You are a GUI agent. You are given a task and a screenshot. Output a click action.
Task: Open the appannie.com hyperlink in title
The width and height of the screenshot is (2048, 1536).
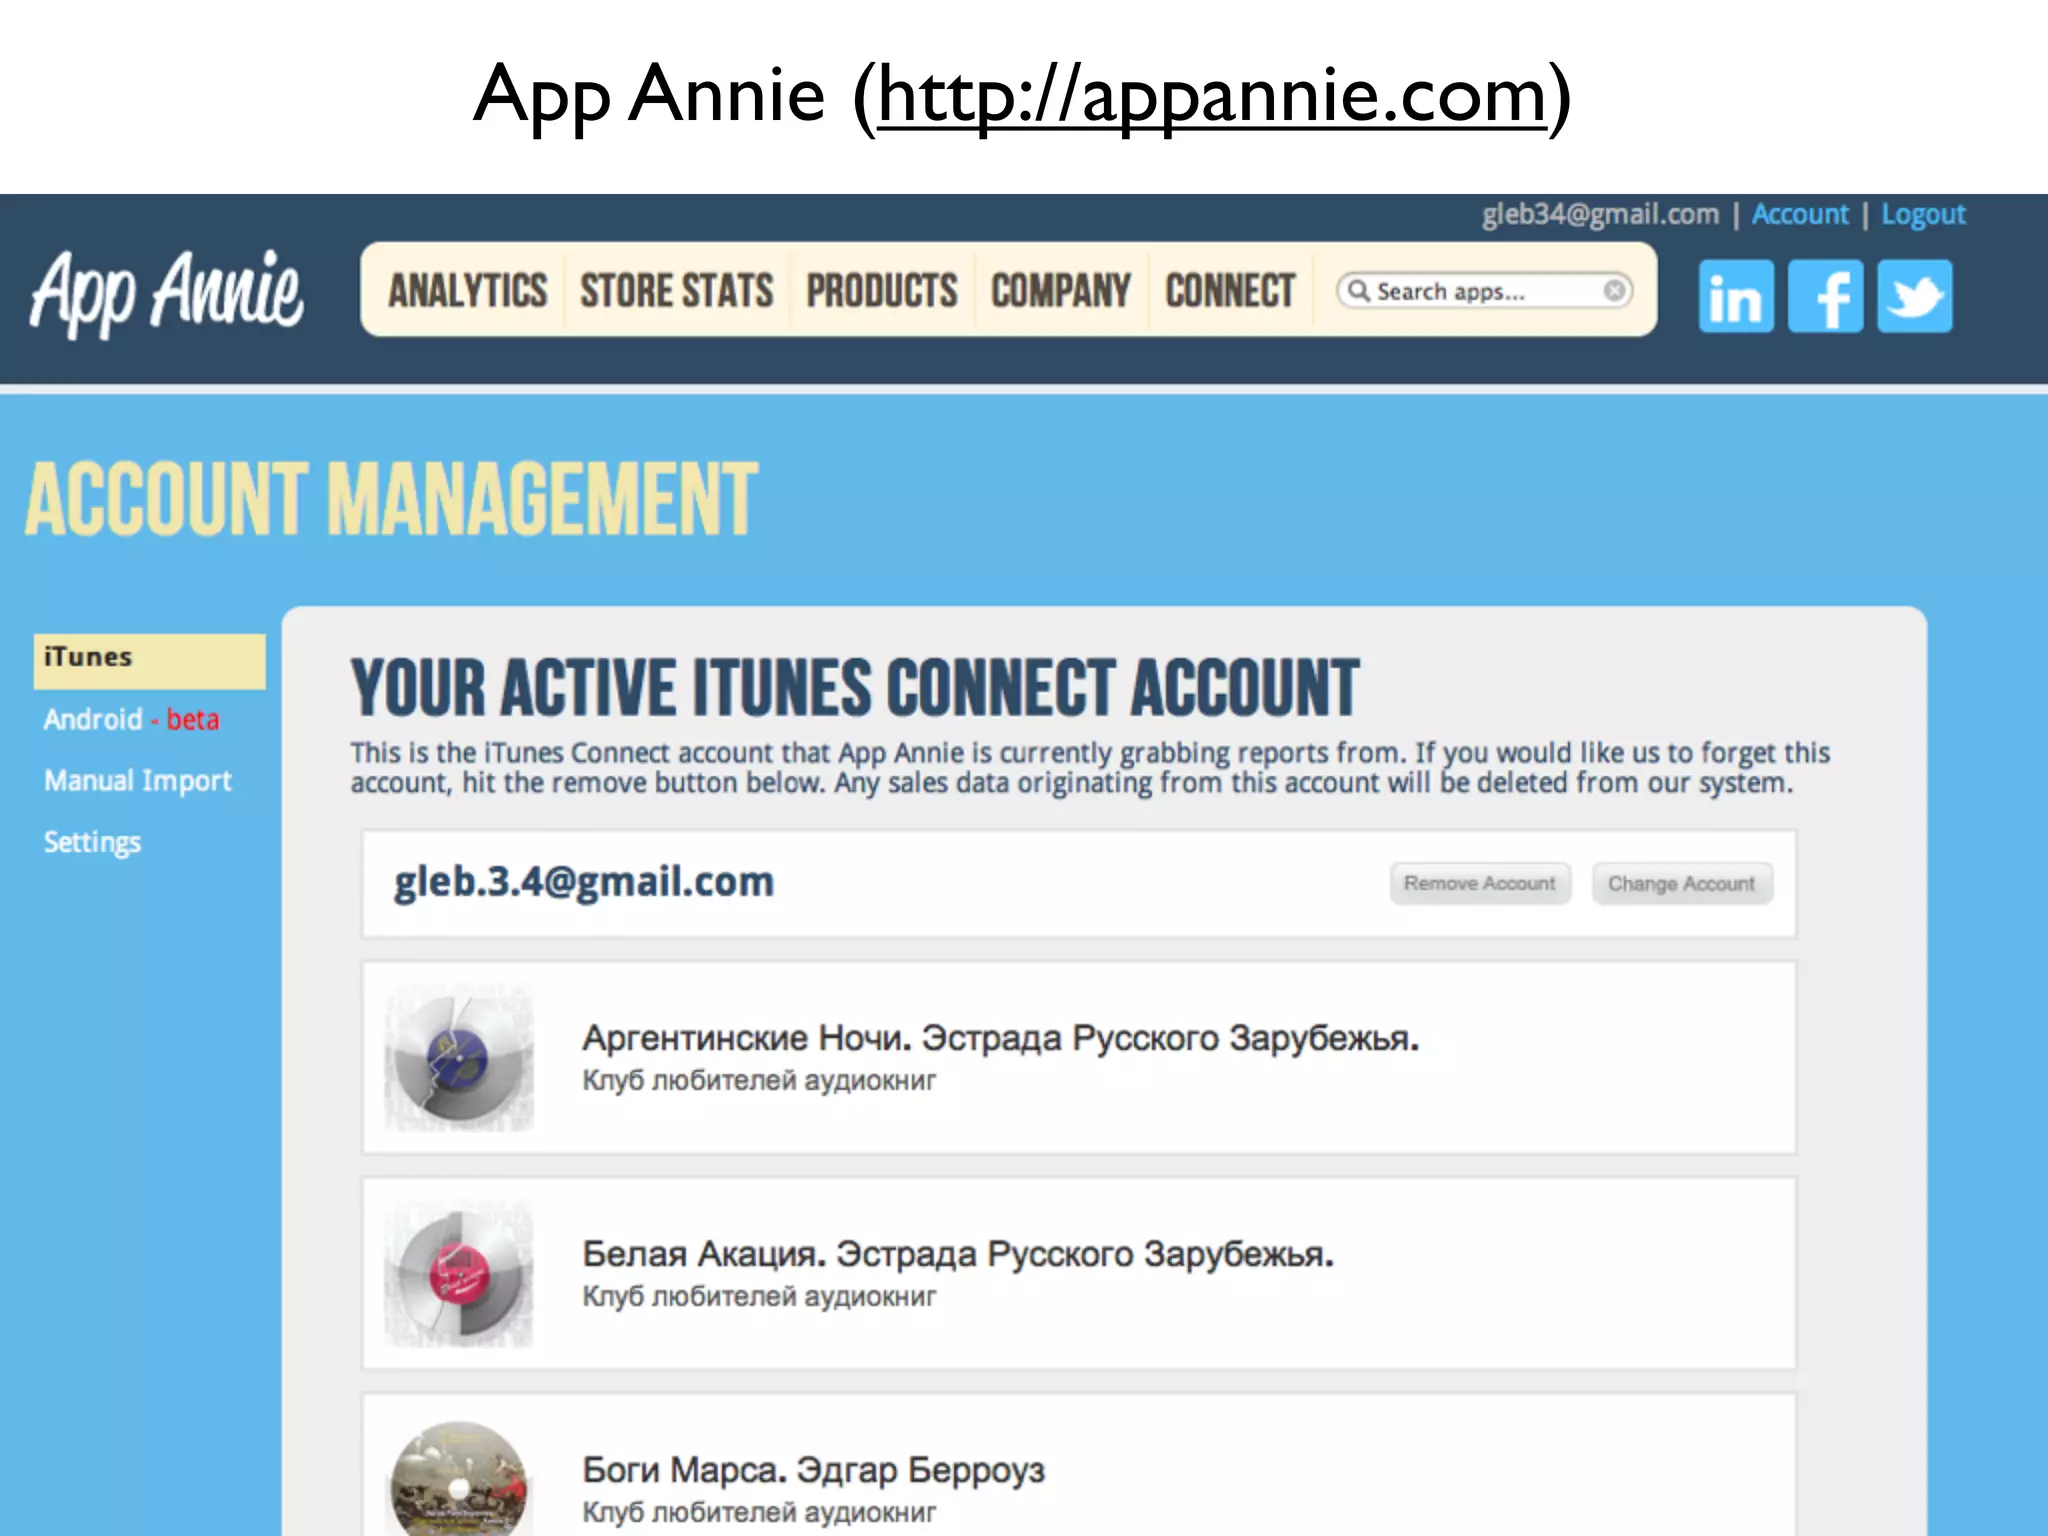1213,95
